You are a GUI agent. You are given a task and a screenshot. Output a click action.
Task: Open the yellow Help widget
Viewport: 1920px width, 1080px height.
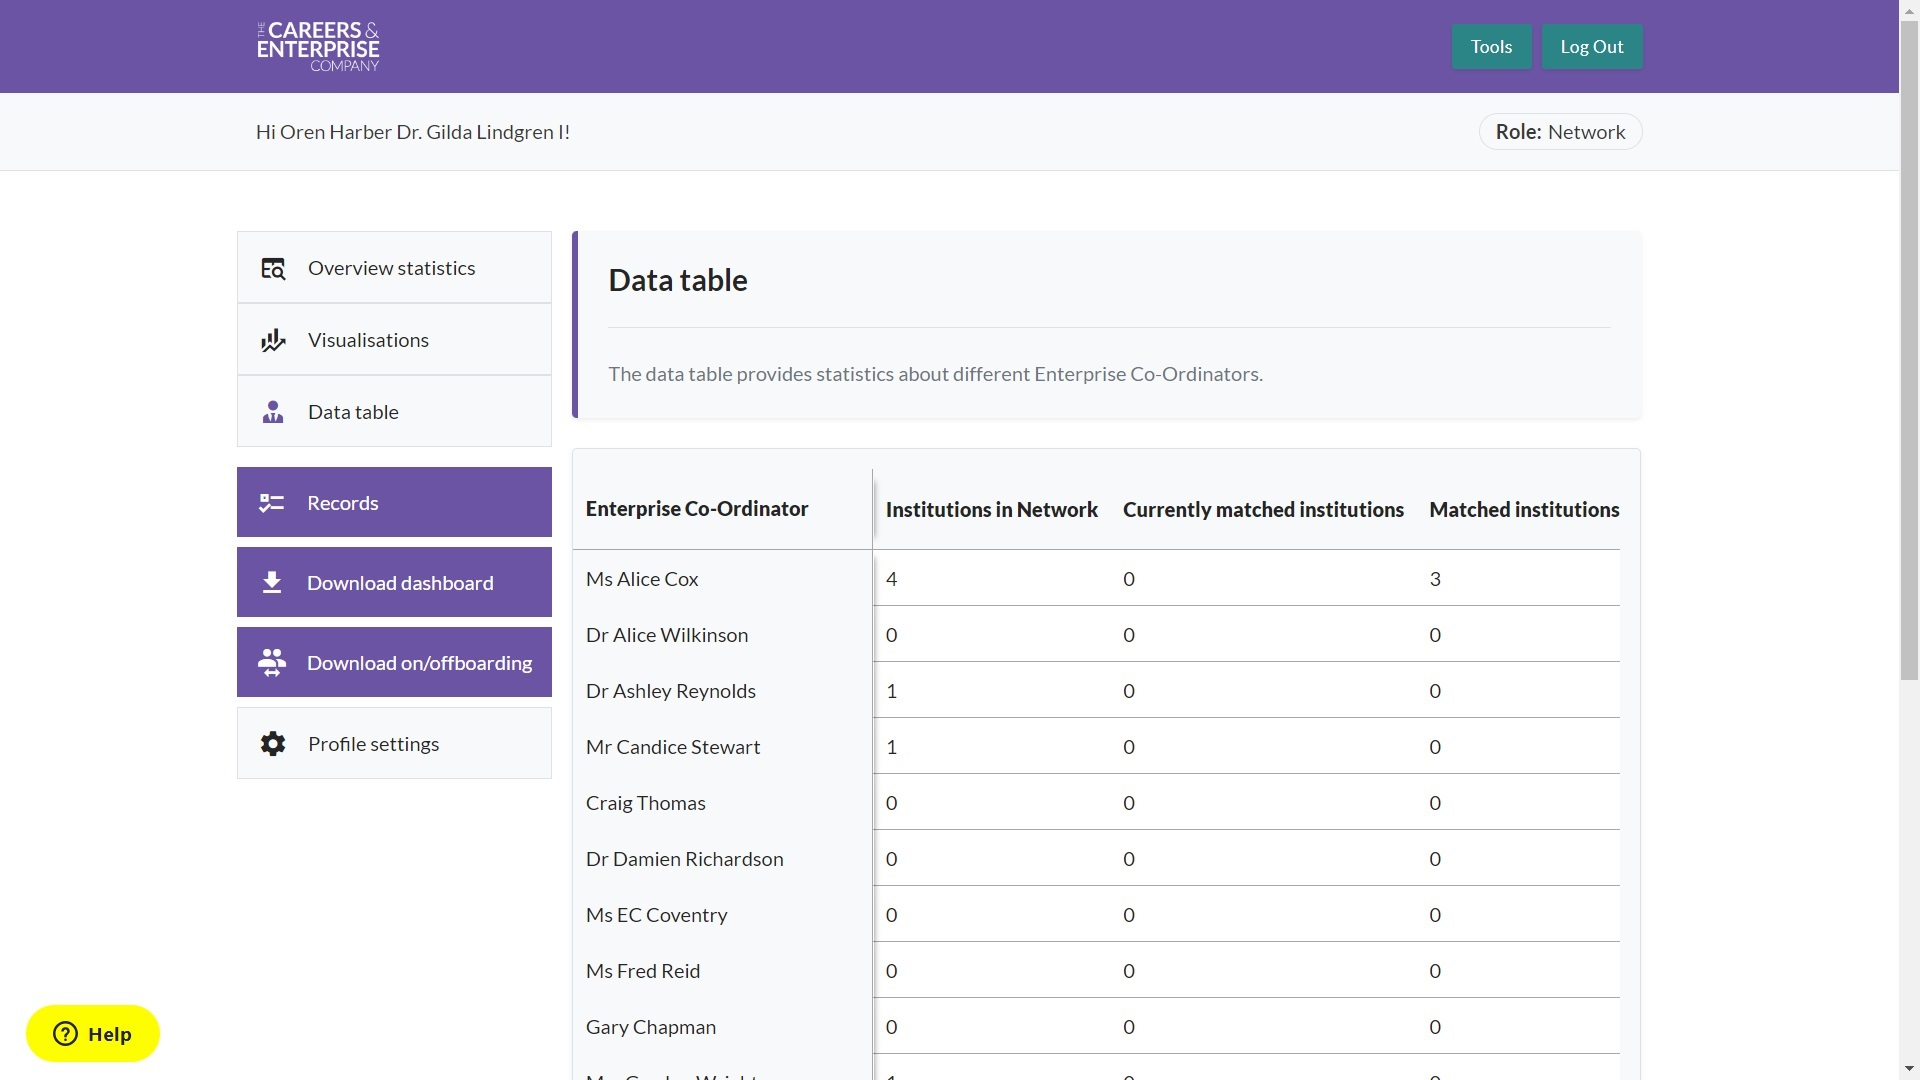93,1034
